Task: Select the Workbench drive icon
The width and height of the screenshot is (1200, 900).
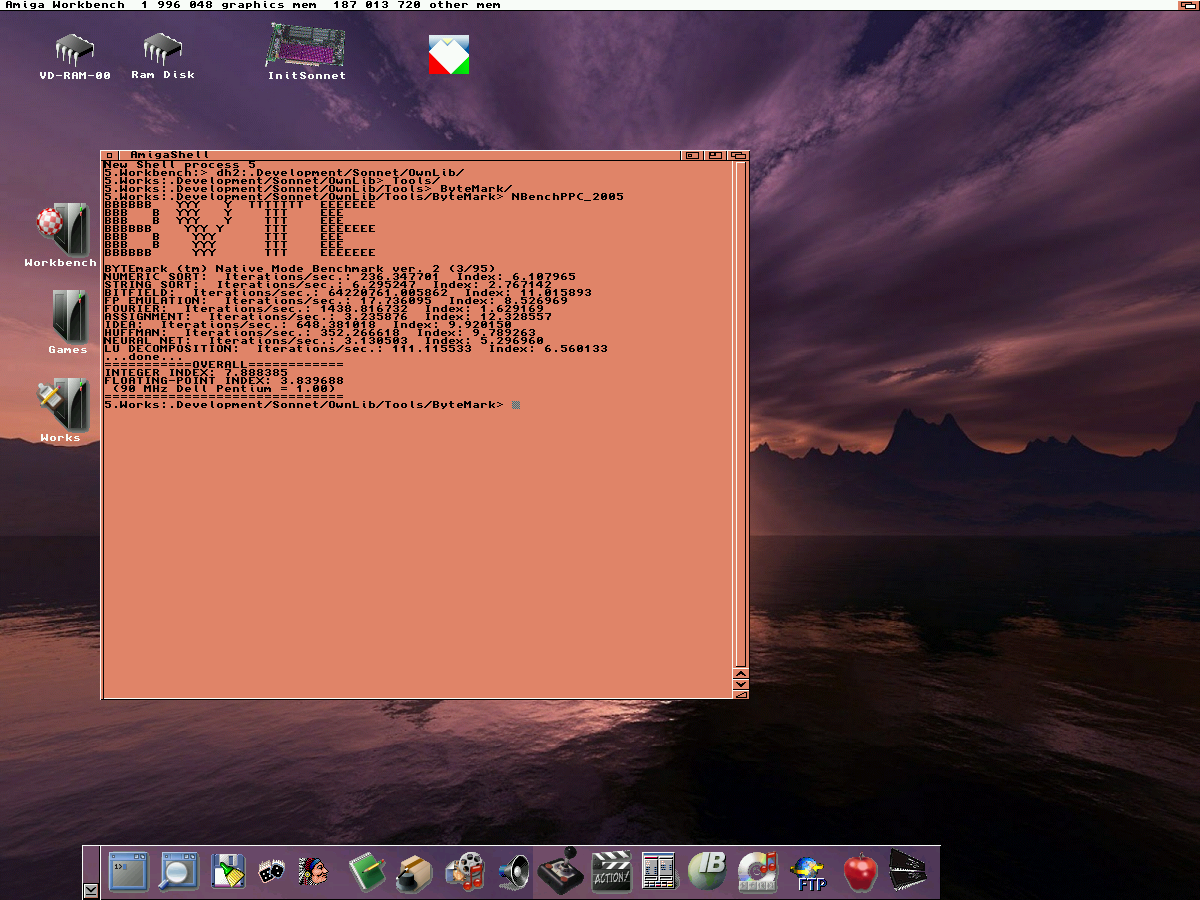Action: (61, 236)
